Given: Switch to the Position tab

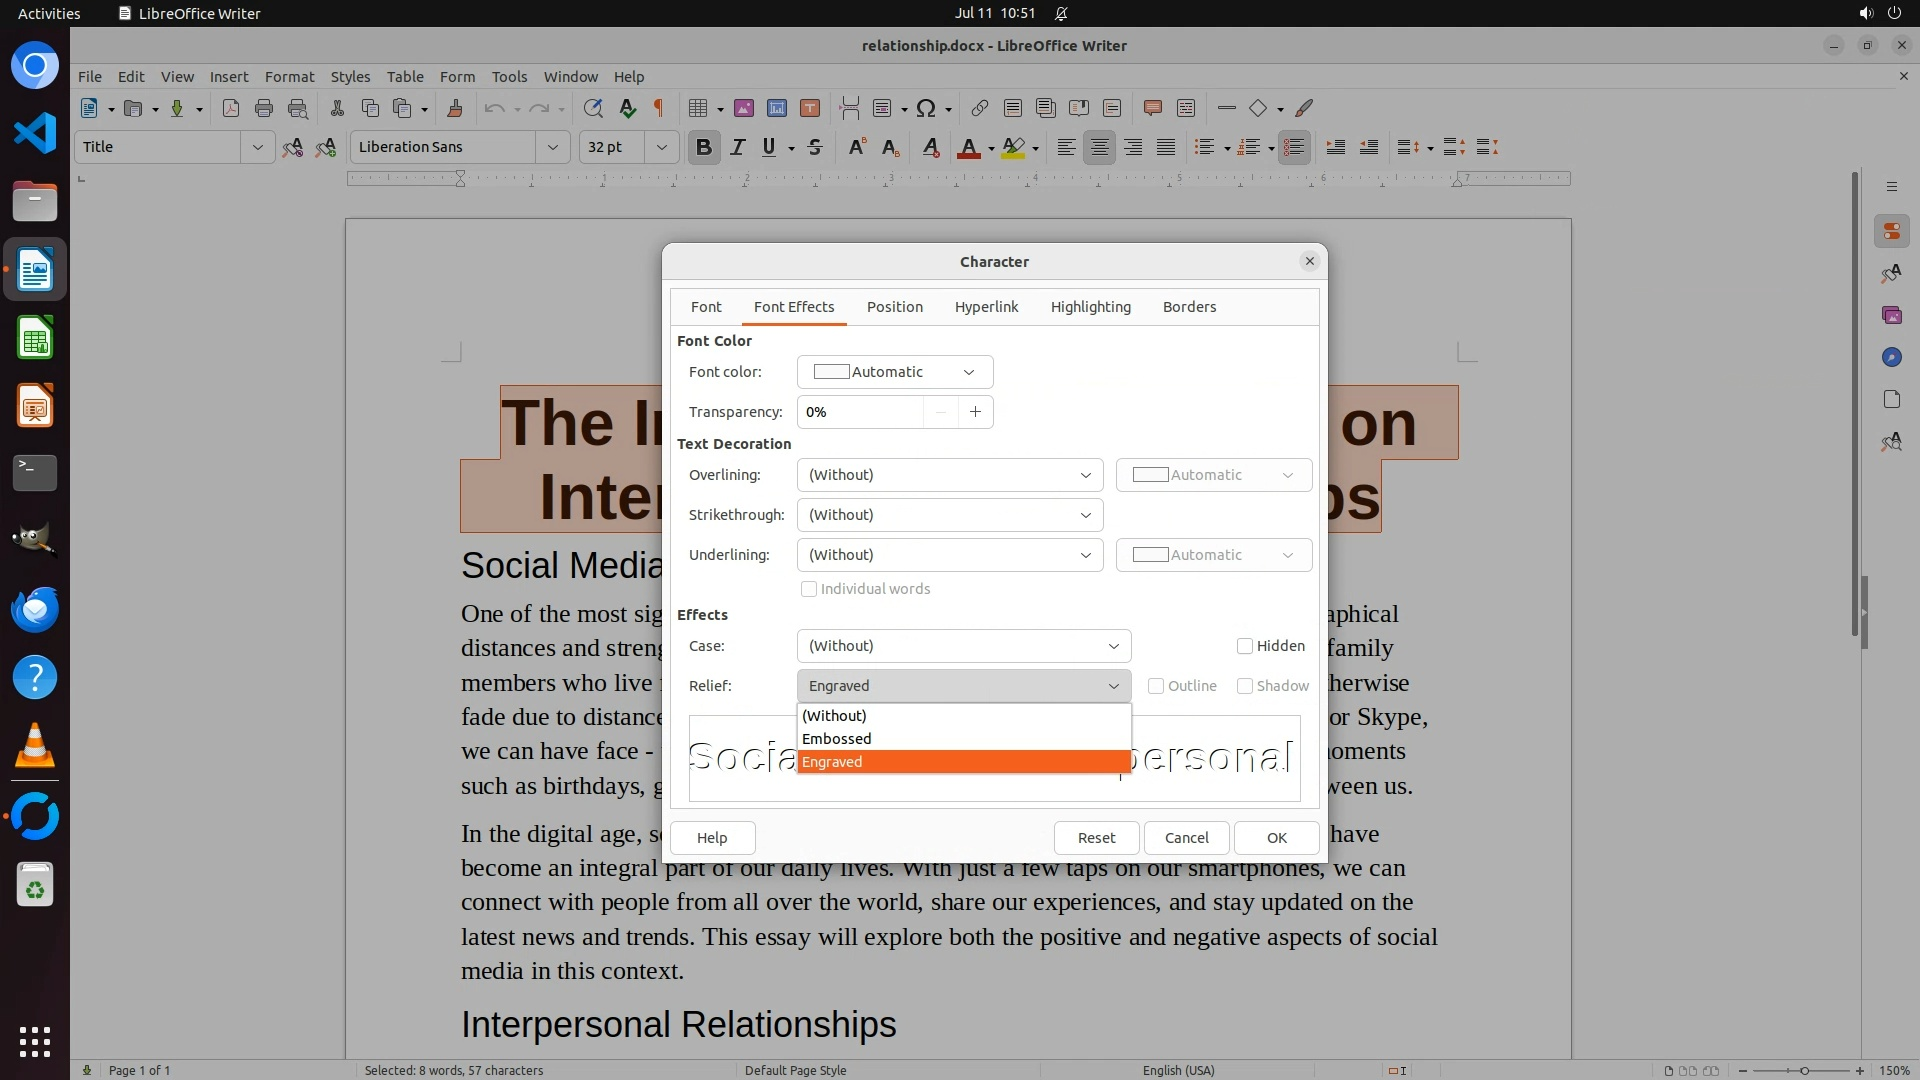Looking at the screenshot, I should point(894,307).
